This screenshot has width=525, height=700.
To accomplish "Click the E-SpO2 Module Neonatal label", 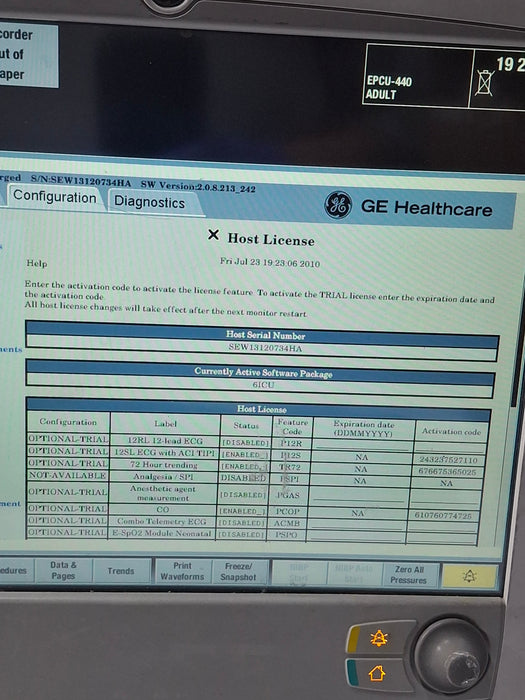I will (x=161, y=533).
